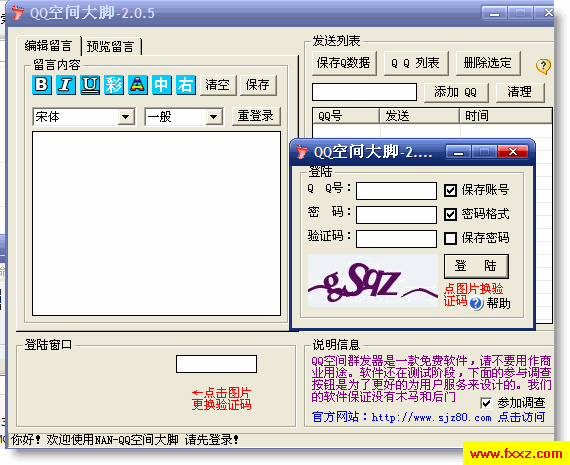Switch to the 预览留言 tab
The height and width of the screenshot is (465, 570).
pyautogui.click(x=111, y=47)
